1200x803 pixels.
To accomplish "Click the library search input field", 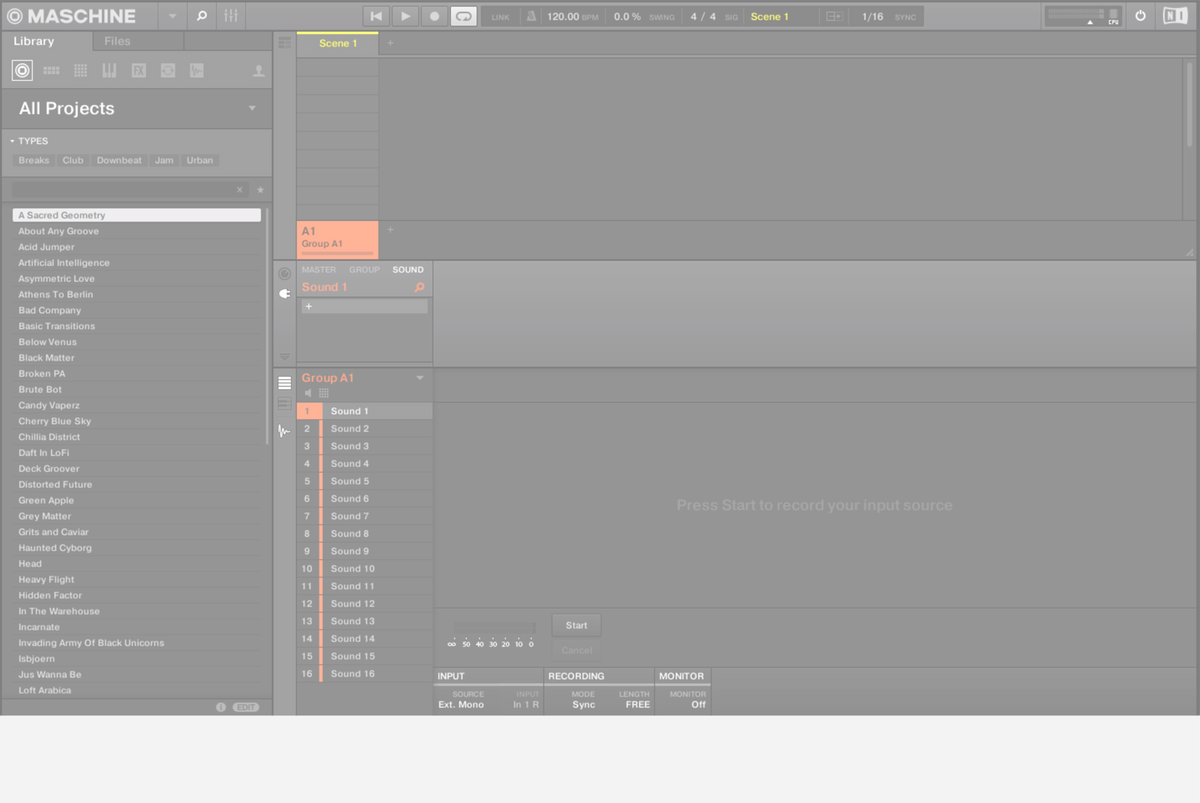I will pyautogui.click(x=122, y=189).
